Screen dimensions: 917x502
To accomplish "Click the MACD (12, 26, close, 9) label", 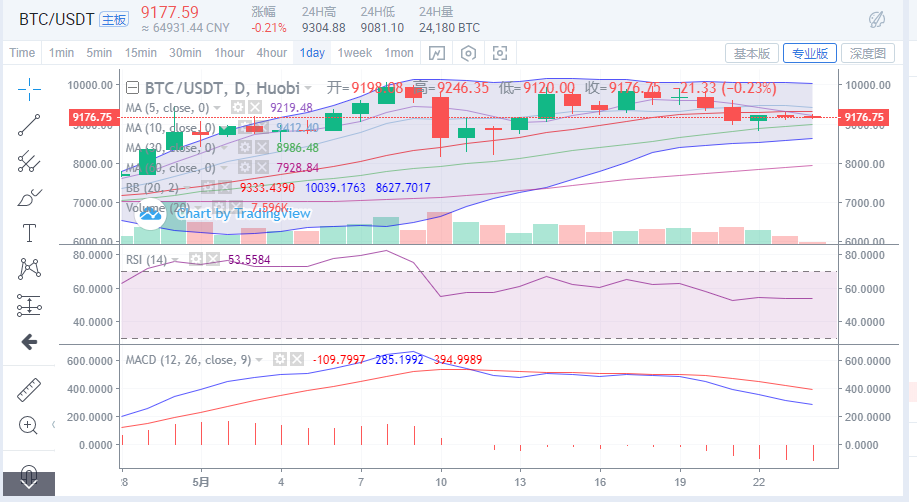I will point(188,360).
